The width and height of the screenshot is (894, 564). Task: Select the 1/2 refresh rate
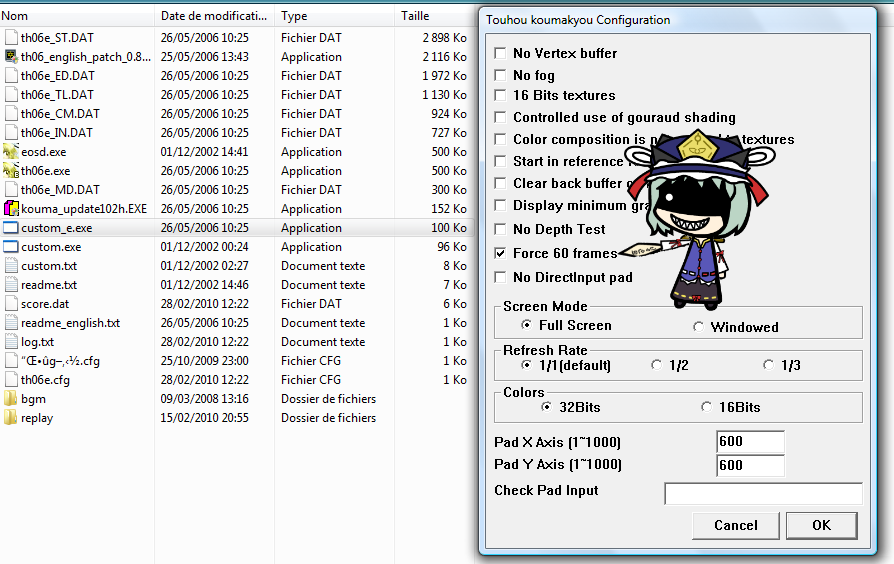click(x=656, y=365)
